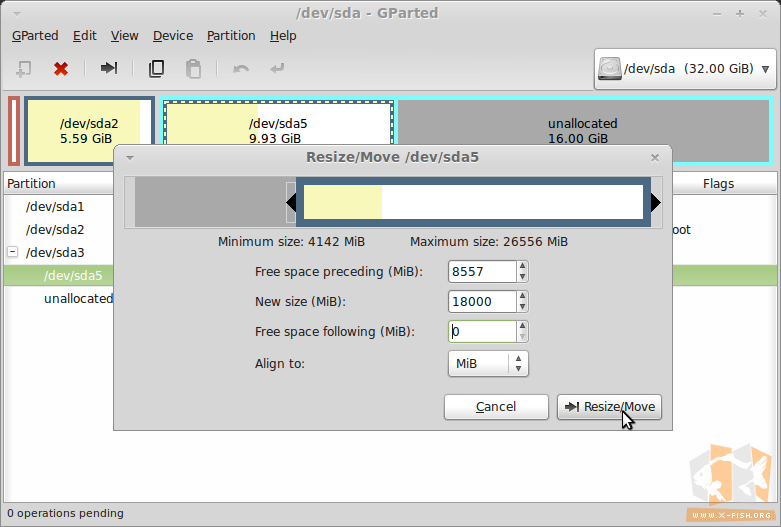Click the Resize/Move toolbar arrow icon
The image size is (781, 527).
(109, 68)
